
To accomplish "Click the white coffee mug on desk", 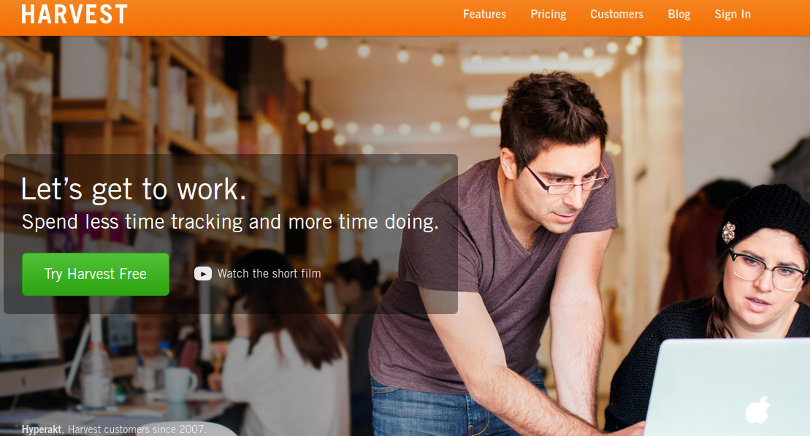I will tap(179, 384).
